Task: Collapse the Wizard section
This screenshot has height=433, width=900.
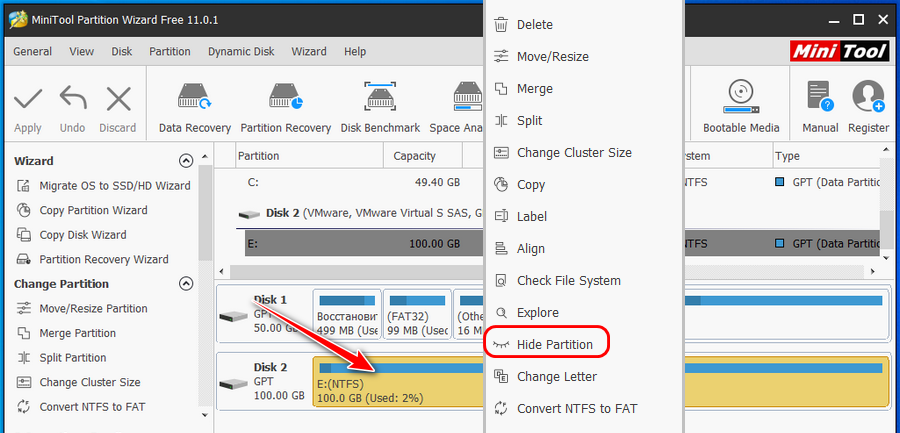Action: [185, 161]
